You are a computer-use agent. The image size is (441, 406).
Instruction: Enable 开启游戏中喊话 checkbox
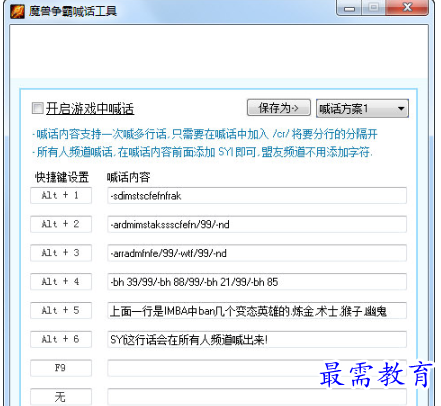point(37,108)
